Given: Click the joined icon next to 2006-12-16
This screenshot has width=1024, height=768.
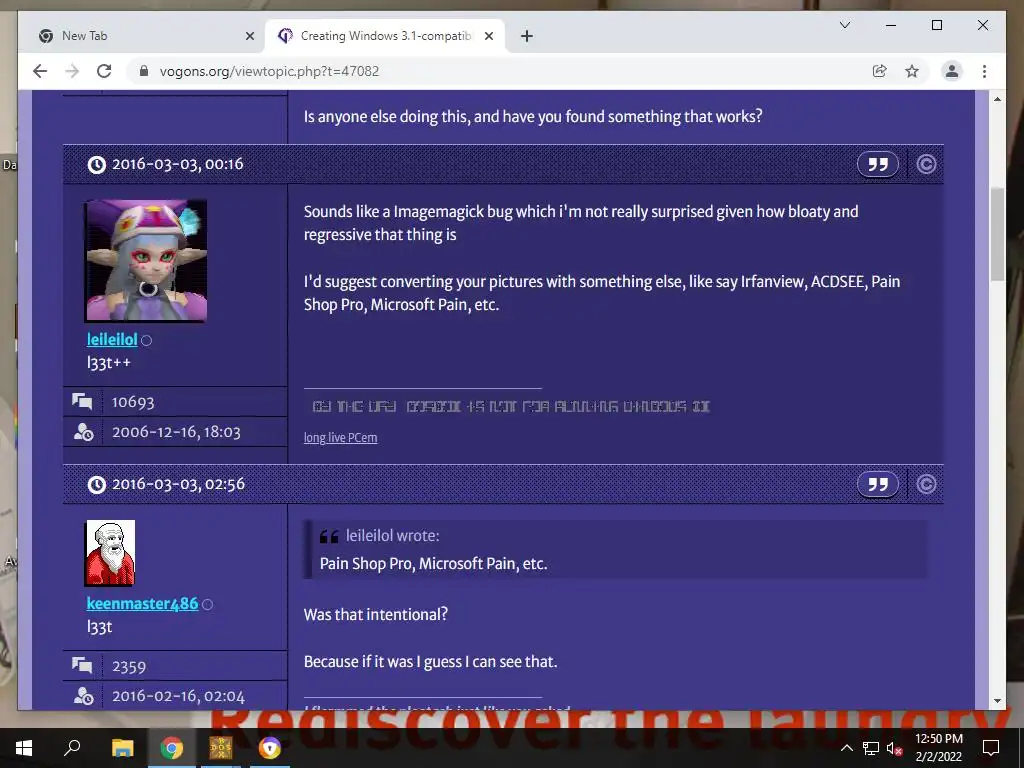Looking at the screenshot, I should (83, 432).
